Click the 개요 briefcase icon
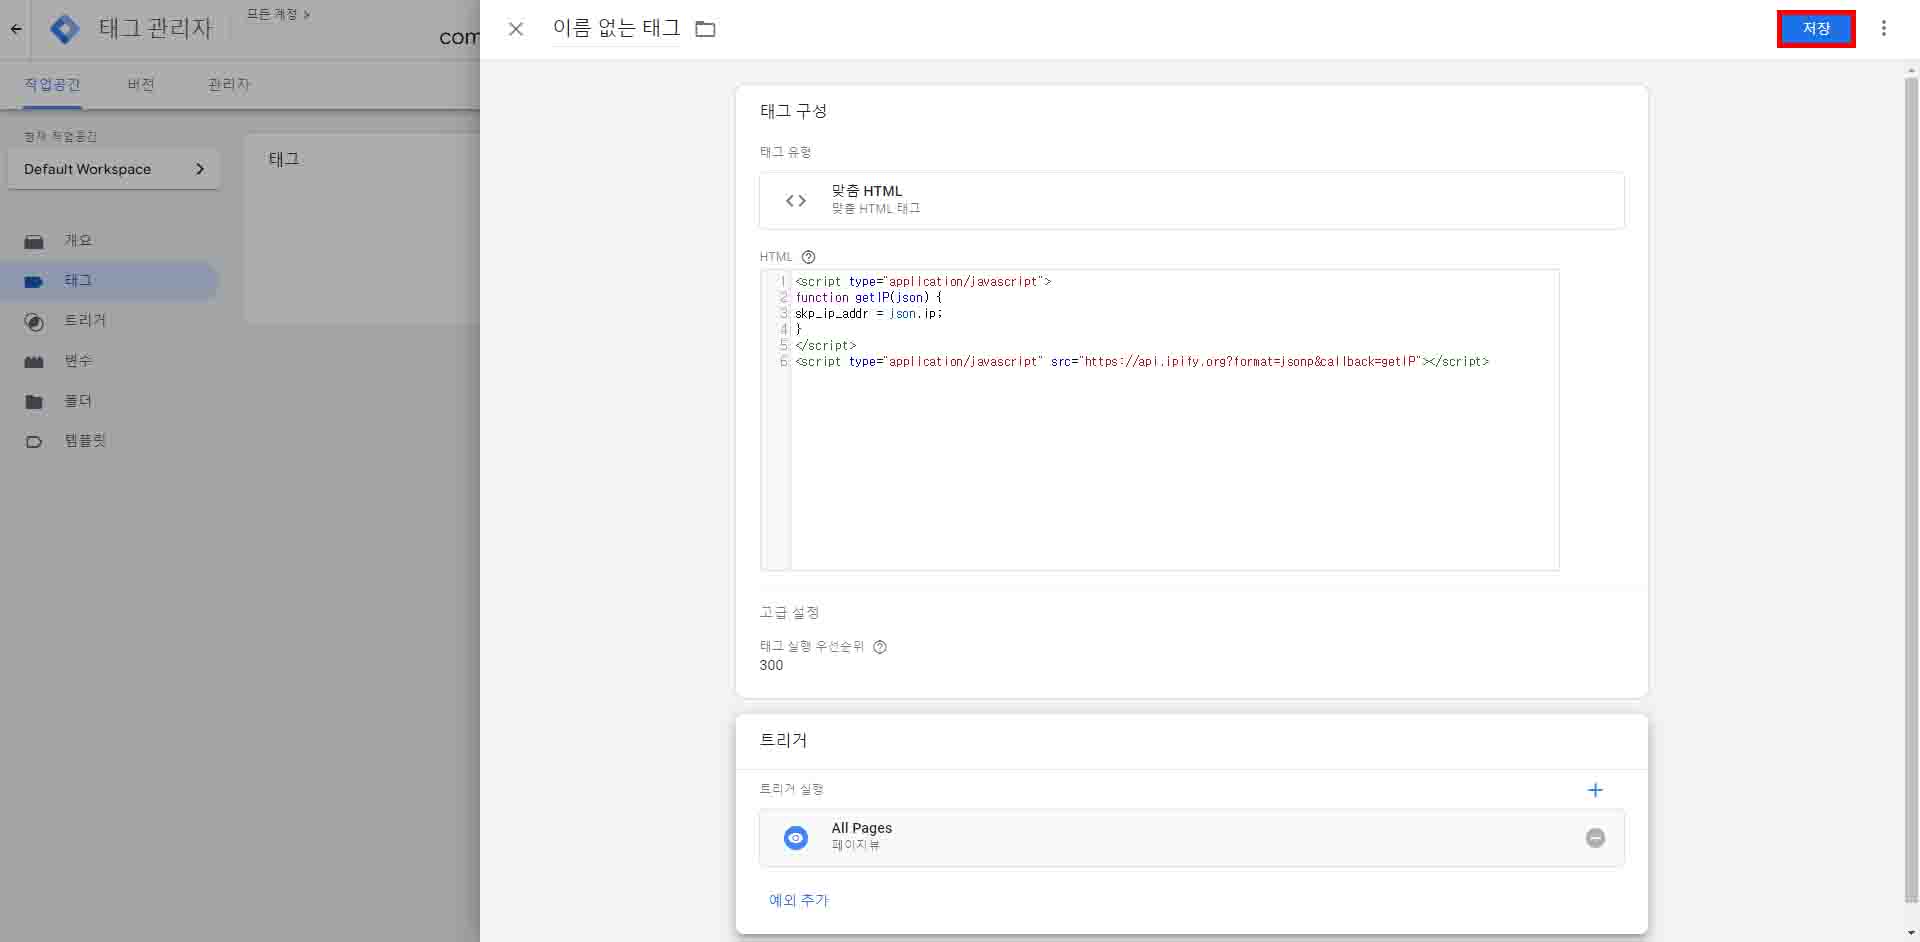The width and height of the screenshot is (1920, 942). (x=34, y=242)
